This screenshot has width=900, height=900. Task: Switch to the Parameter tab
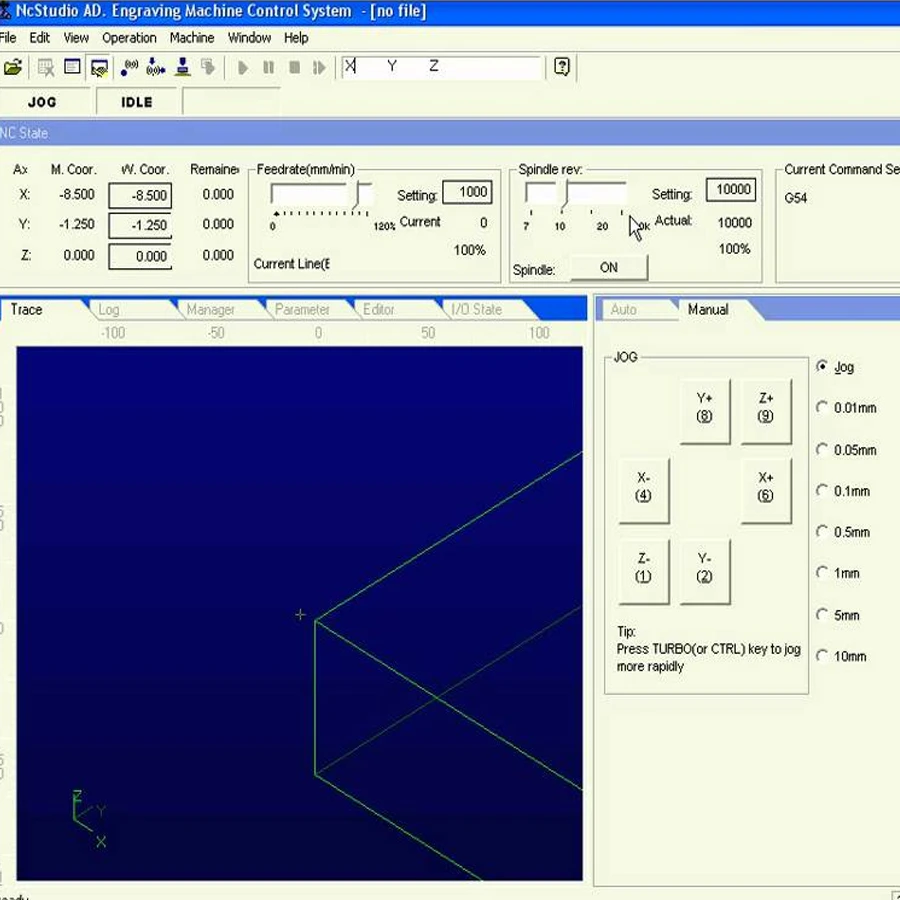[303, 310]
